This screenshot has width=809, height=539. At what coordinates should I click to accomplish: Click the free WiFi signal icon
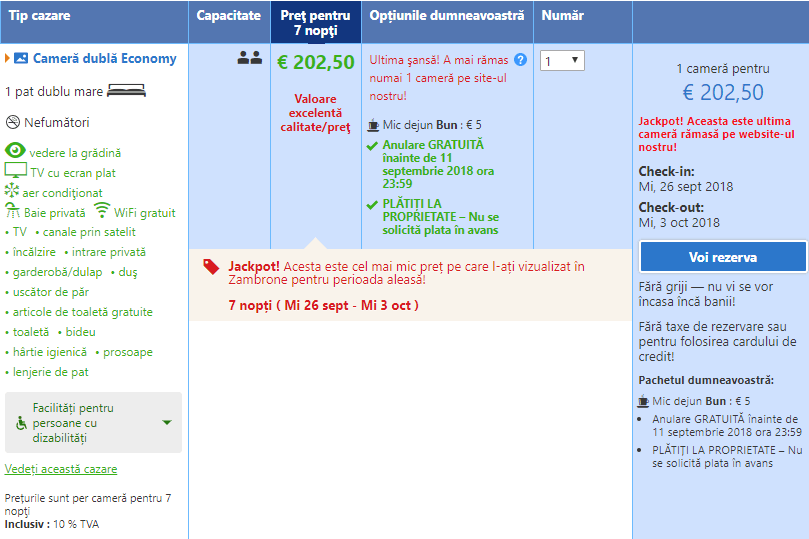click(102, 211)
